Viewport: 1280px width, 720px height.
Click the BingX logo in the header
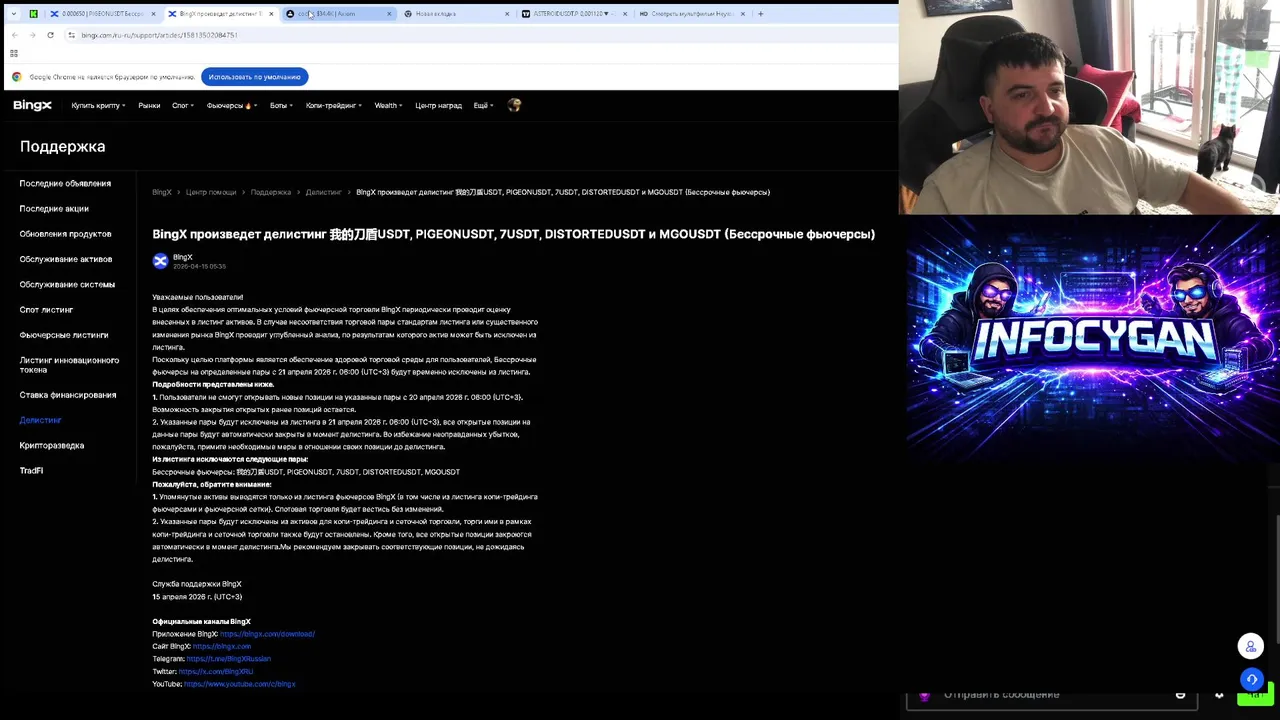click(x=33, y=105)
